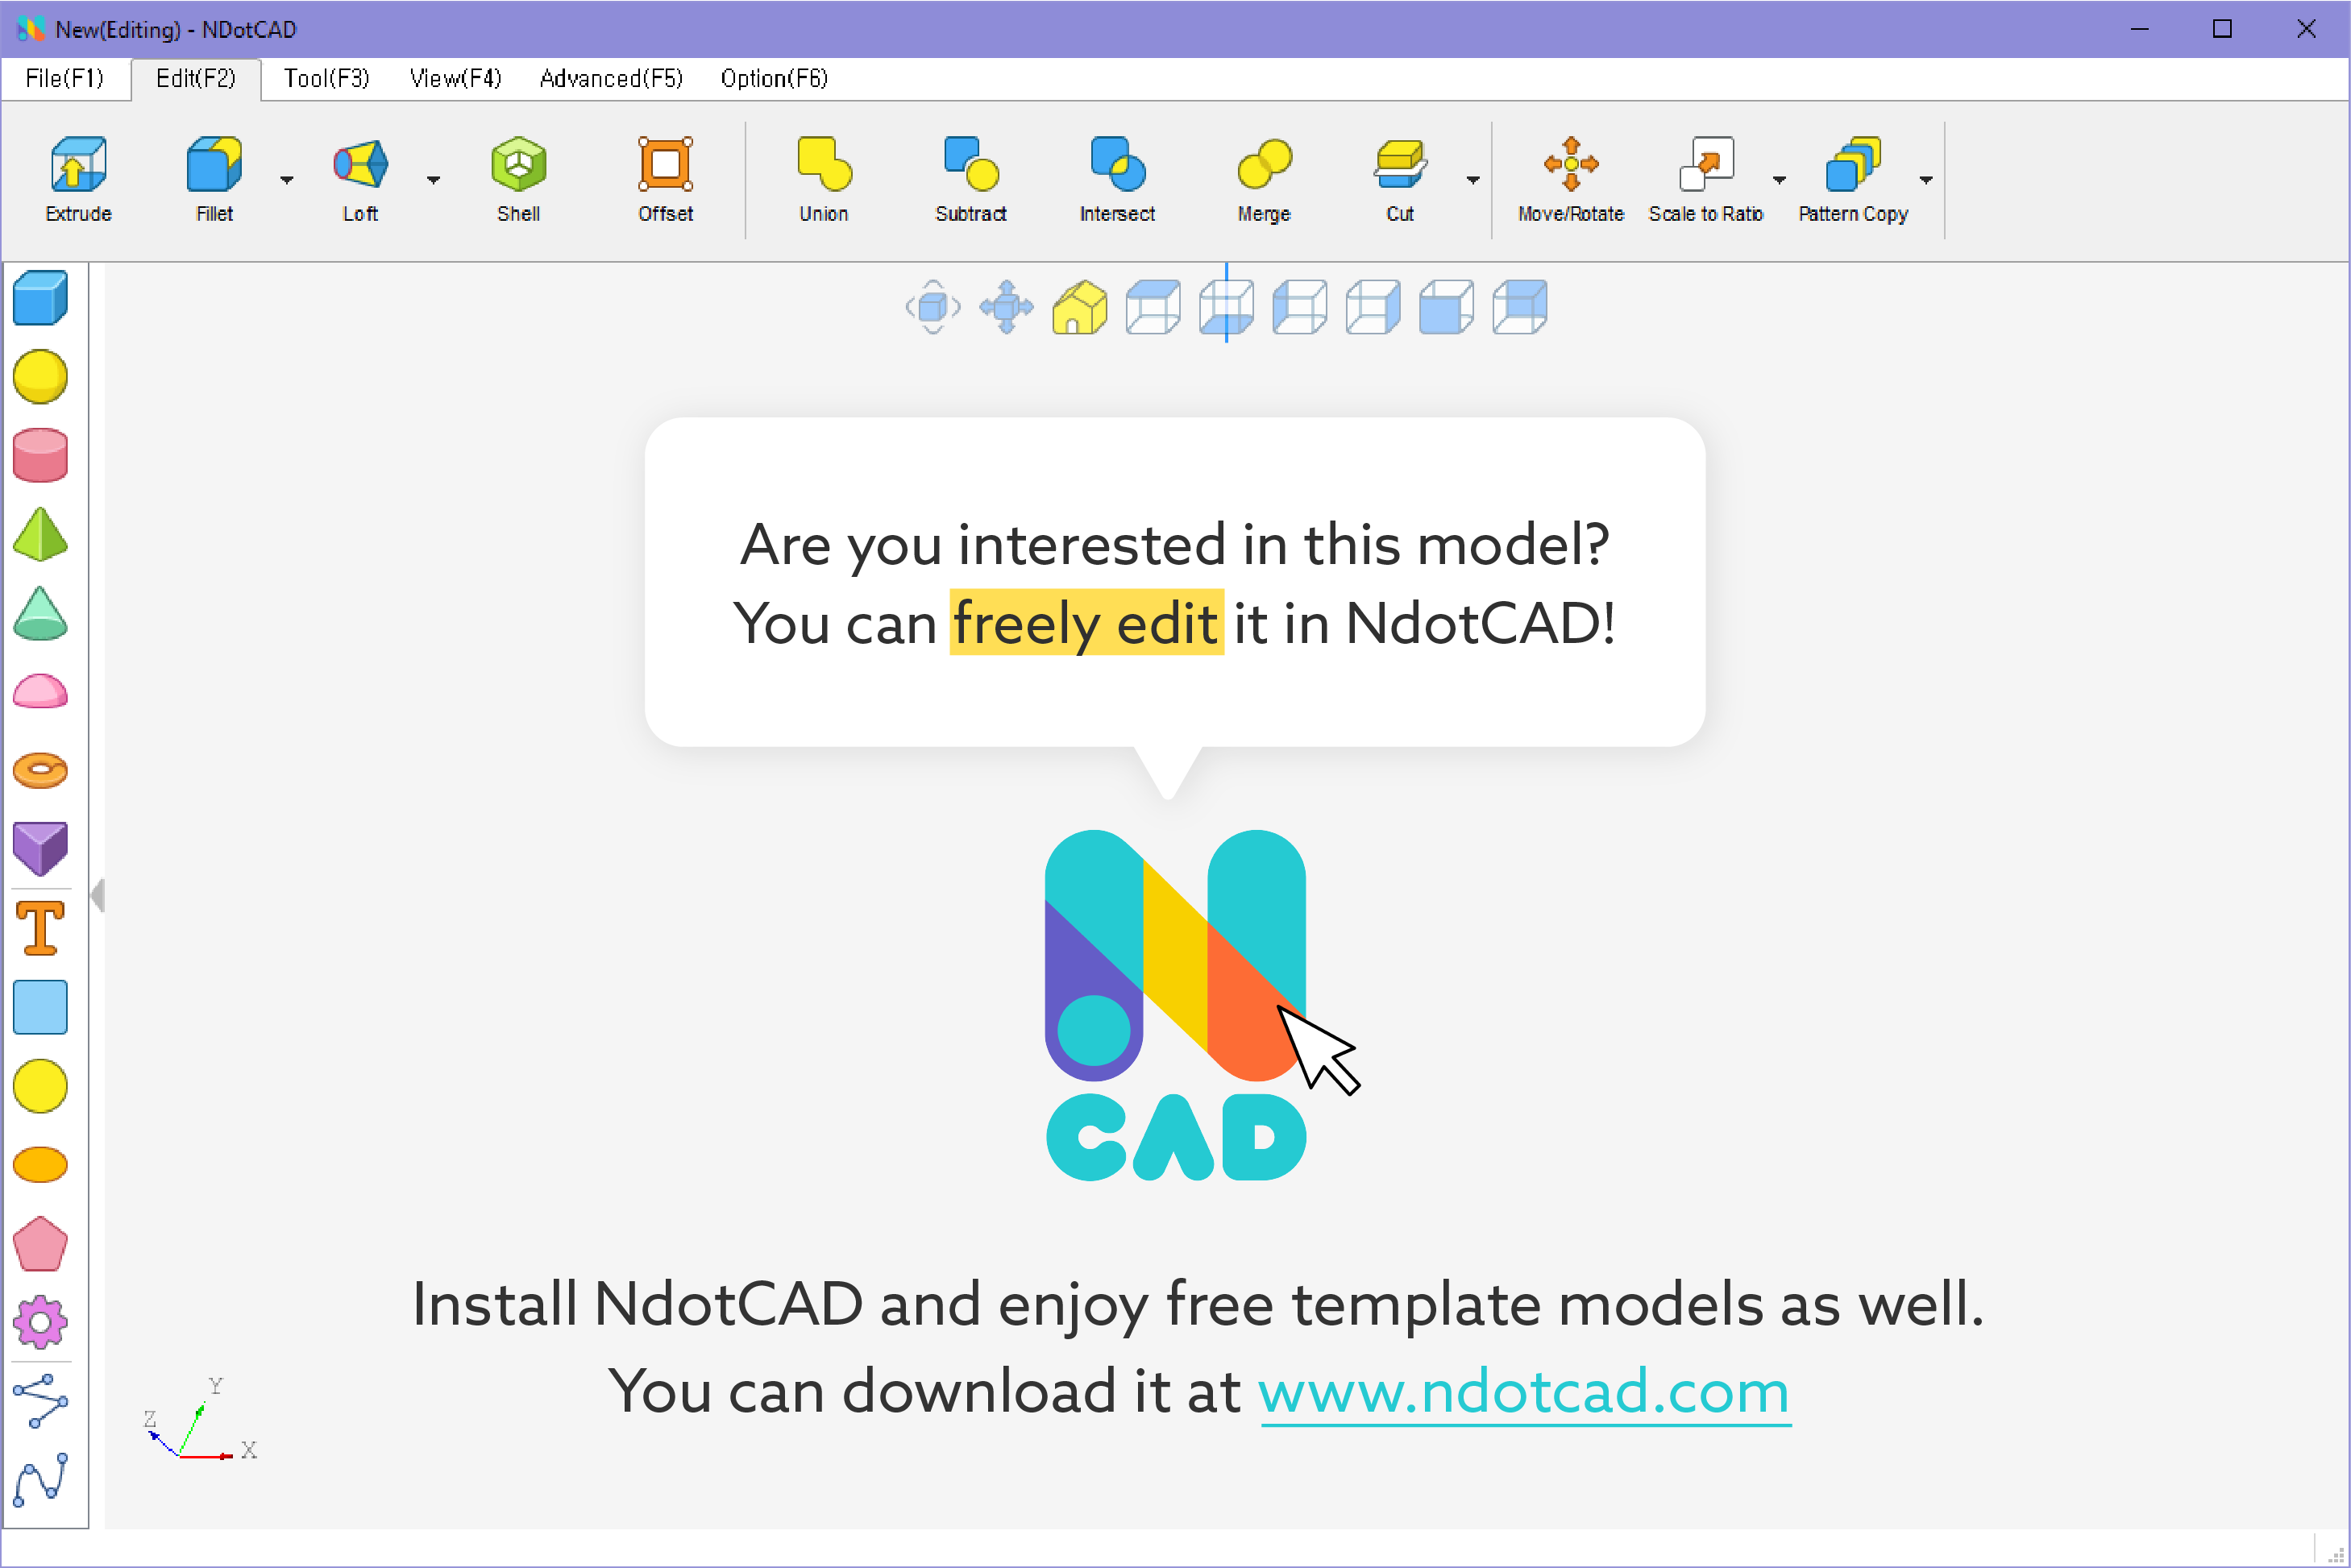Open the Tool(F3) tab
Screen dimensions: 2351x1568
pos(327,78)
